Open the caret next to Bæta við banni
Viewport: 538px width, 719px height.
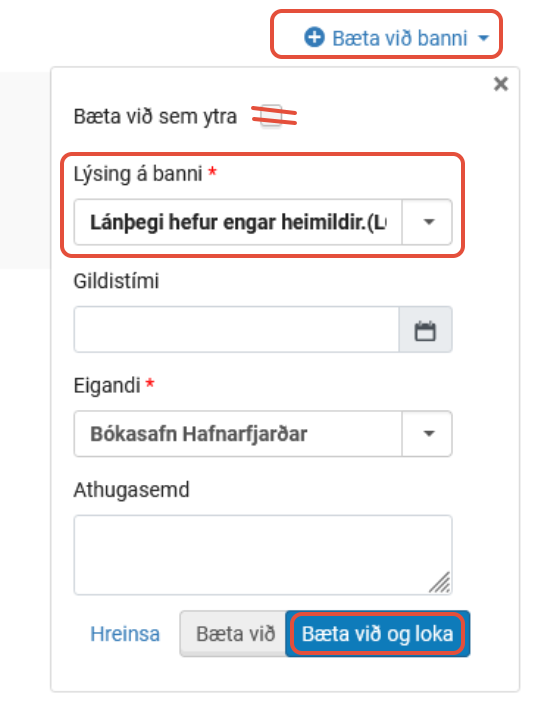[x=483, y=38]
